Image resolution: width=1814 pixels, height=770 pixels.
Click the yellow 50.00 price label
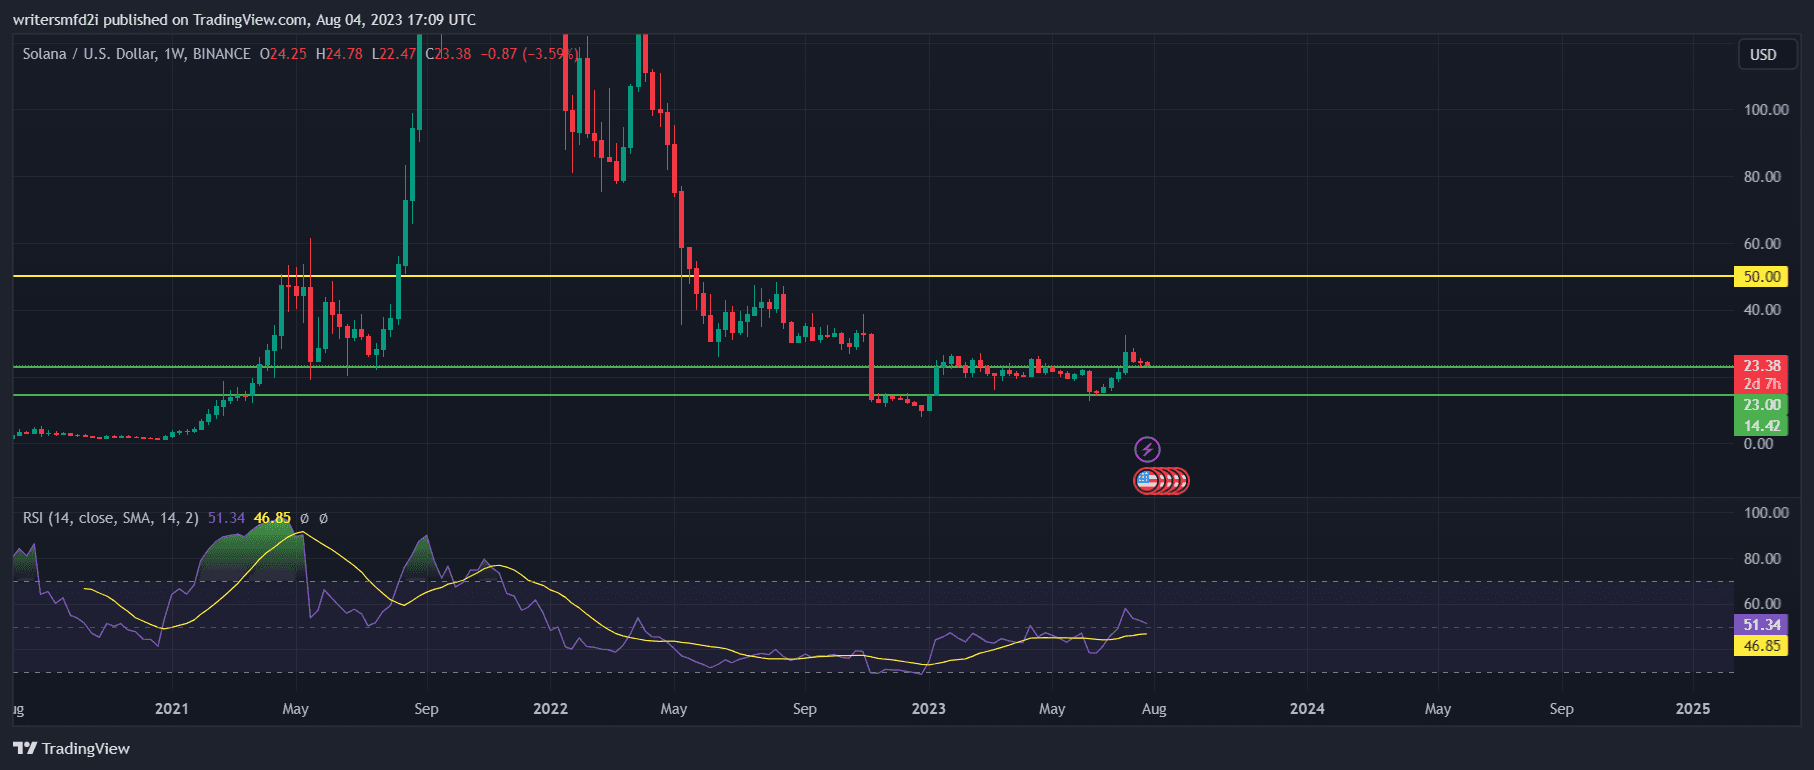tap(1760, 276)
